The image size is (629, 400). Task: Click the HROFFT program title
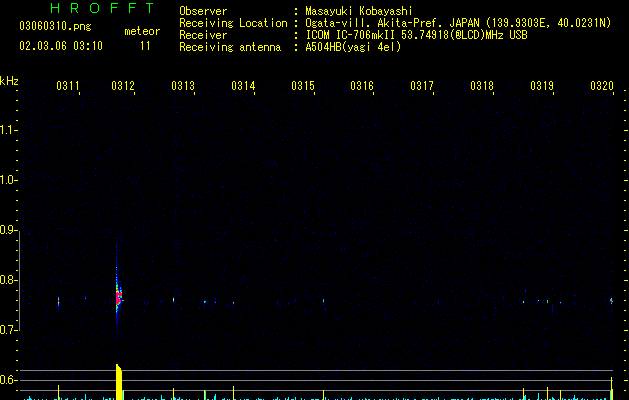click(x=103, y=8)
